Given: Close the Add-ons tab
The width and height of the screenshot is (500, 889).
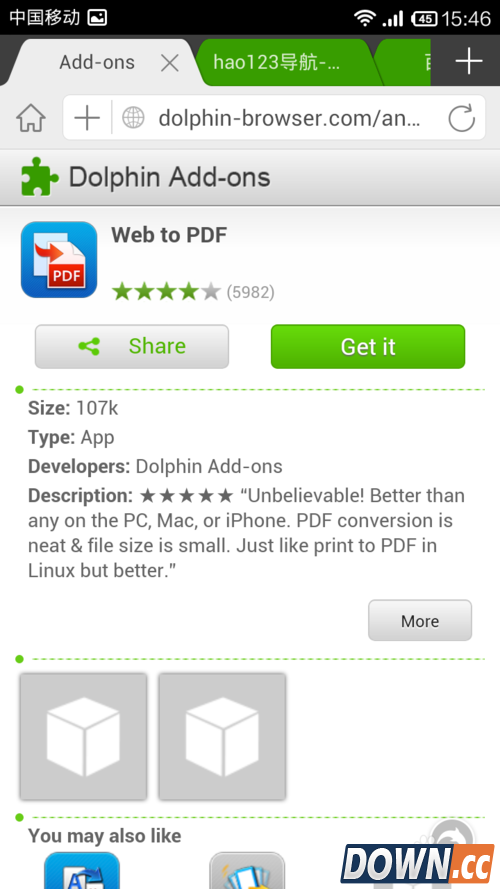Looking at the screenshot, I should 170,63.
